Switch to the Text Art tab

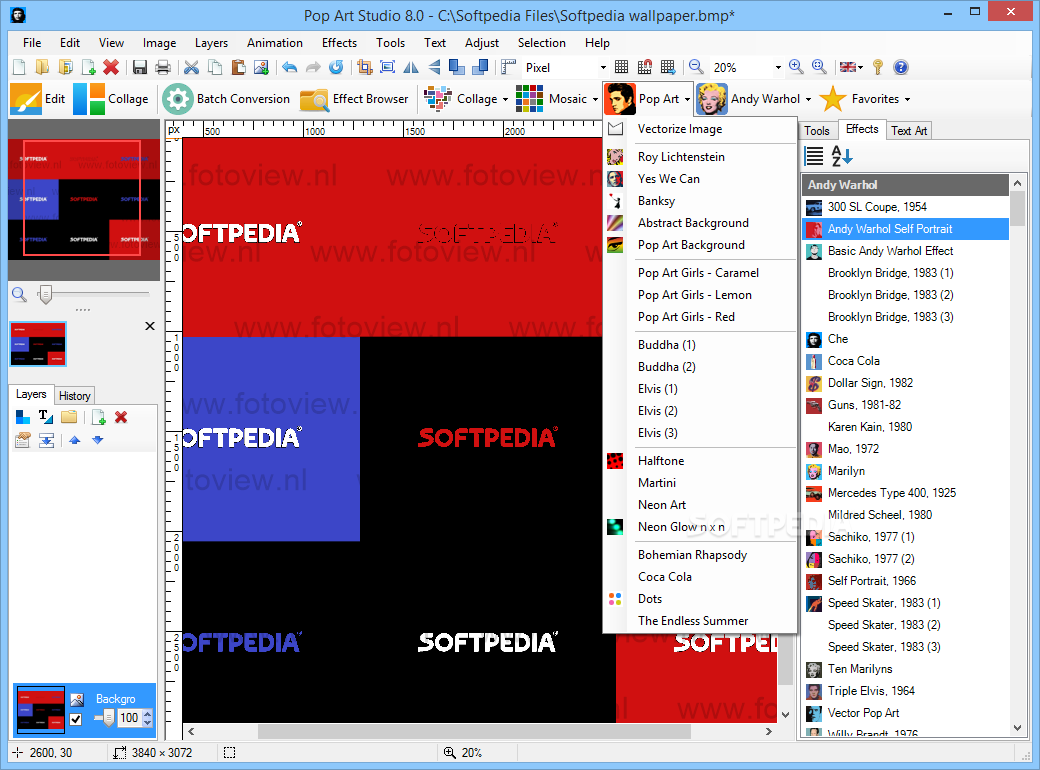[909, 131]
